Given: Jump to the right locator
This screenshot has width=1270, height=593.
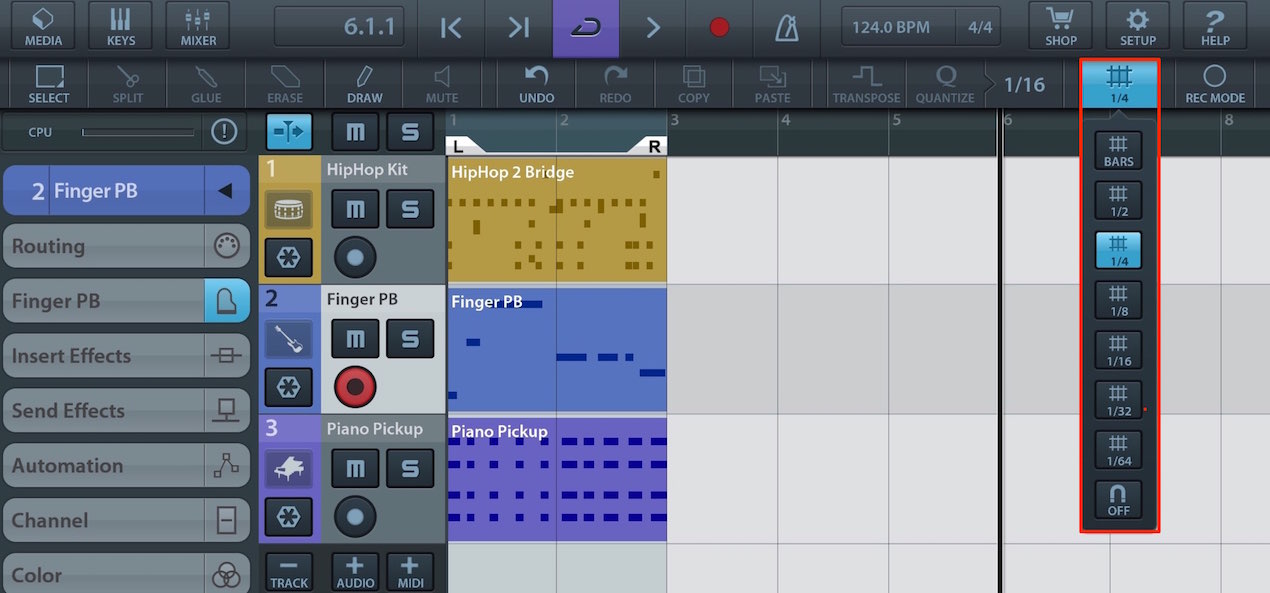Looking at the screenshot, I should tap(518, 28).
